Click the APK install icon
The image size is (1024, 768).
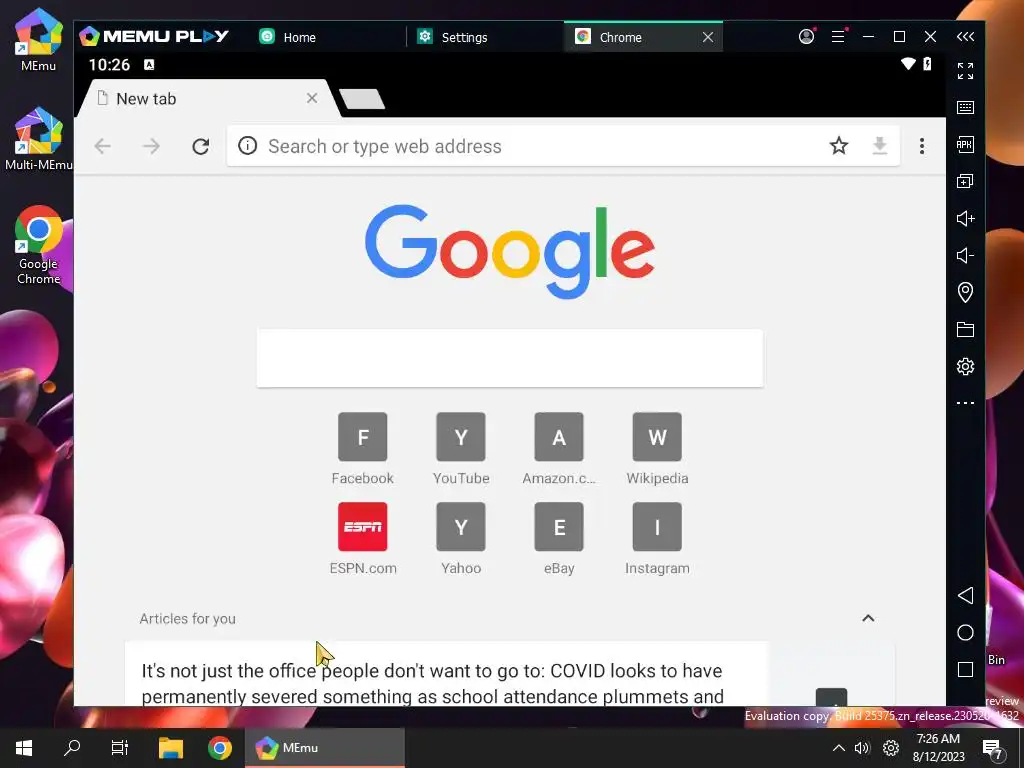click(965, 144)
